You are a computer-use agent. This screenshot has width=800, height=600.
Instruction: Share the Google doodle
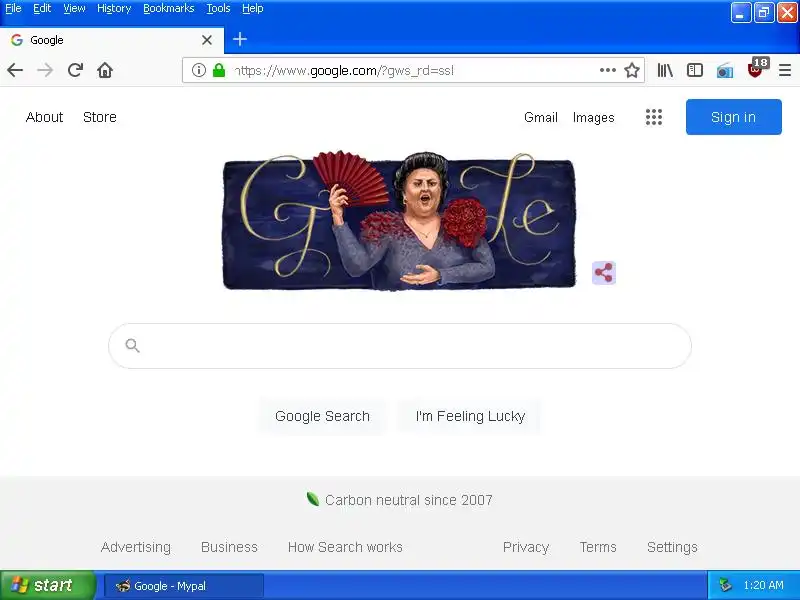(x=604, y=272)
